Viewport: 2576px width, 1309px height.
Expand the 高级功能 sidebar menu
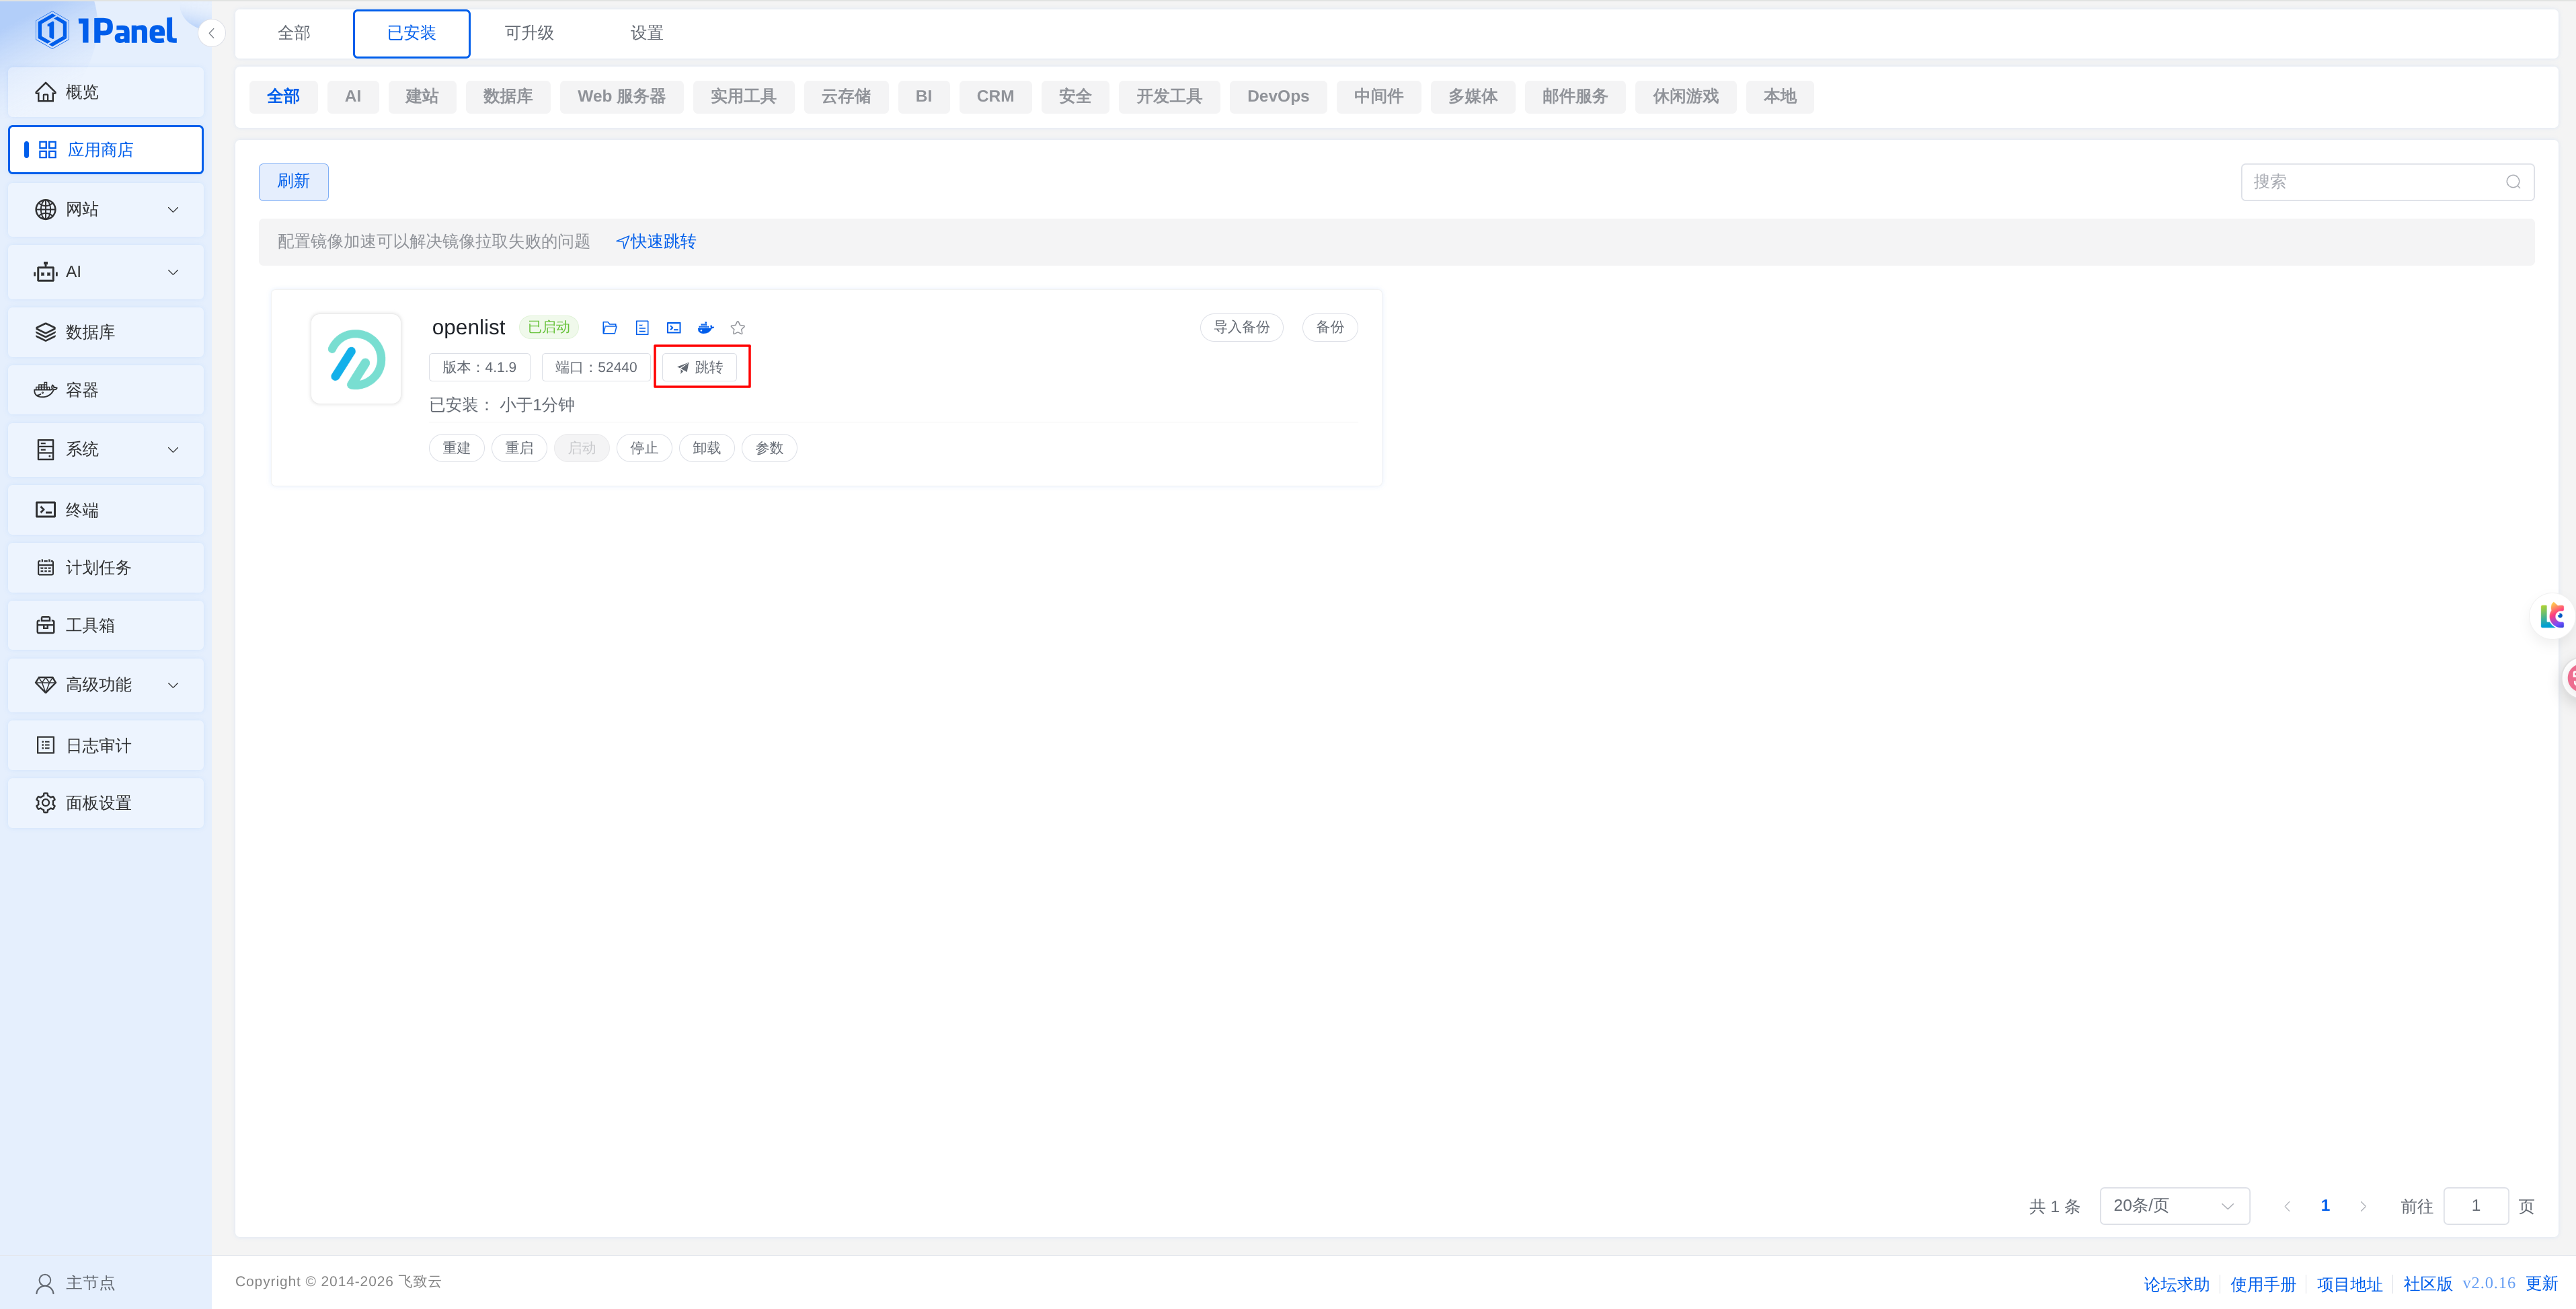tap(106, 685)
